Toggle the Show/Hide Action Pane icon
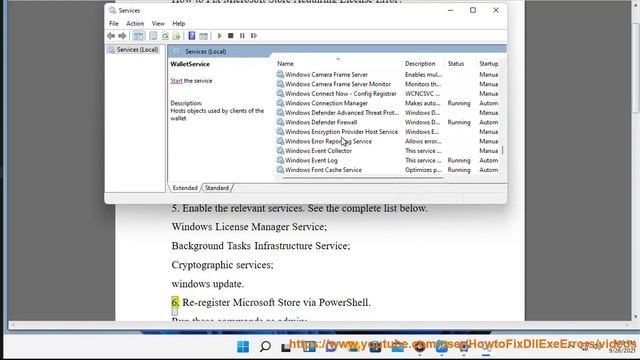This screenshot has height=360, width=640. [203, 36]
